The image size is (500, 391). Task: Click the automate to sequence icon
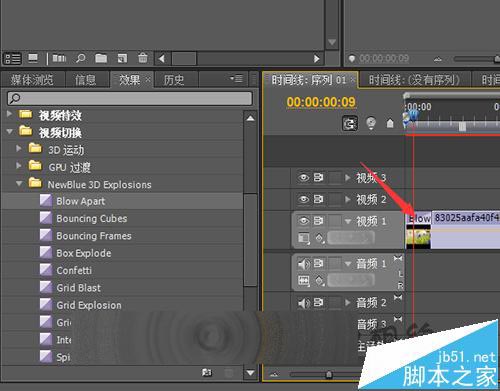point(59,59)
